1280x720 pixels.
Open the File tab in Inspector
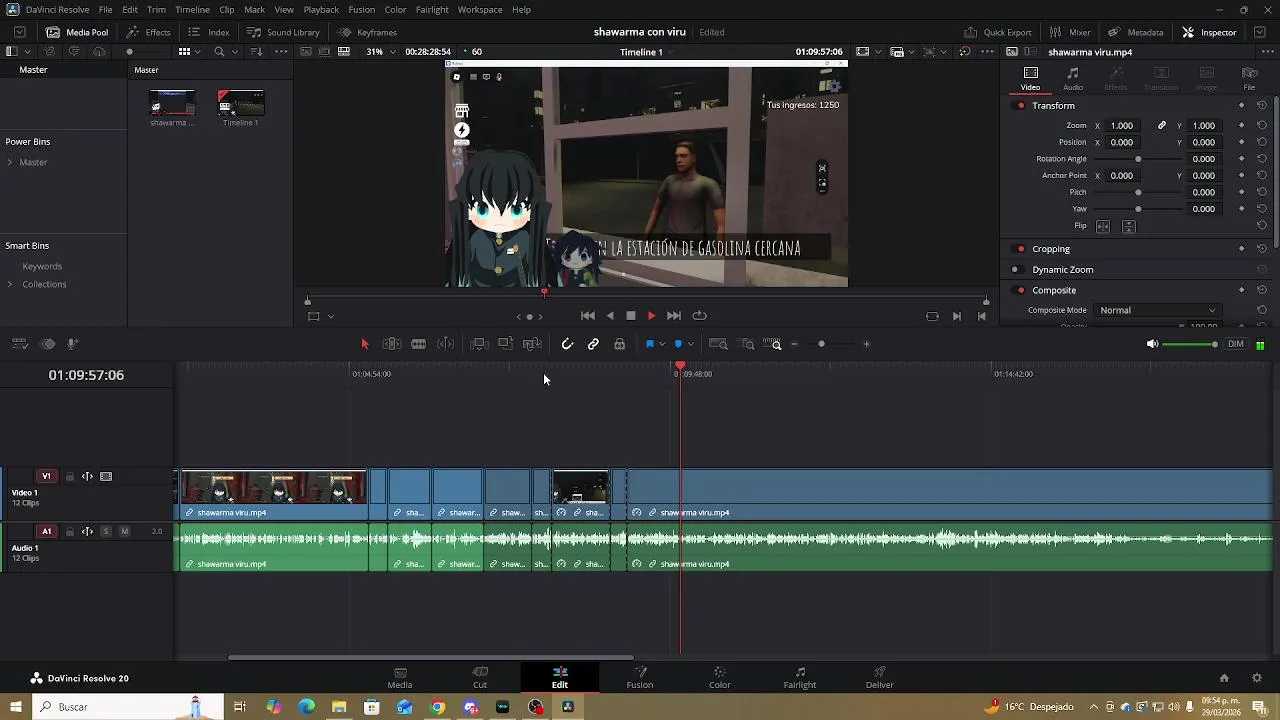[1249, 79]
